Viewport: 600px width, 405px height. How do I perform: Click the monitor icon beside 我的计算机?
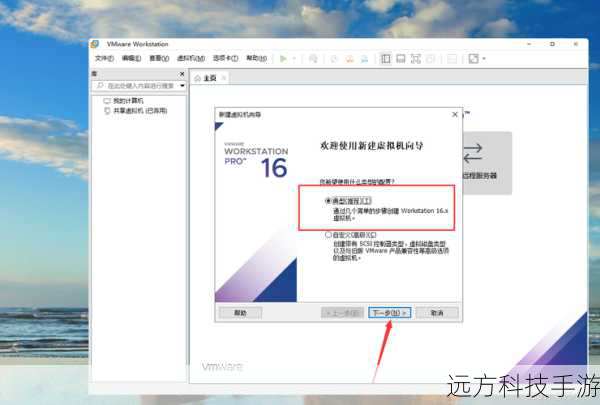pos(107,101)
